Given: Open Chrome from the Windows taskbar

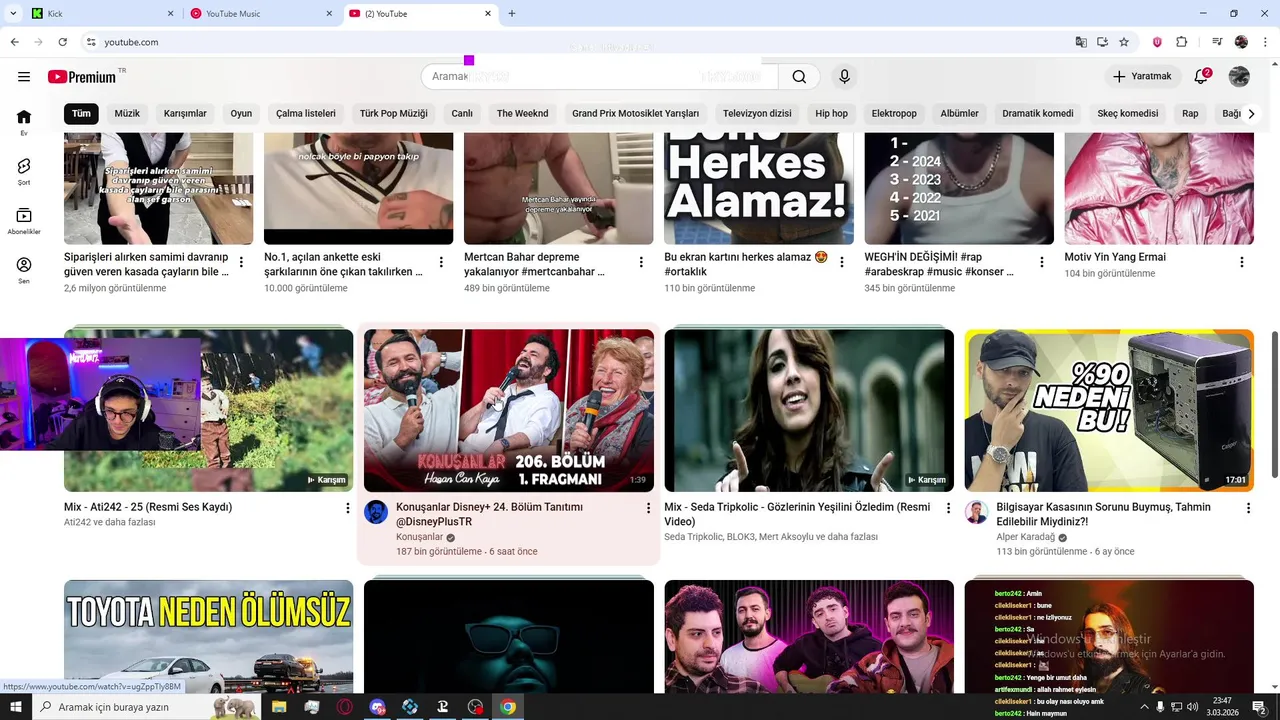Looking at the screenshot, I should coord(508,707).
